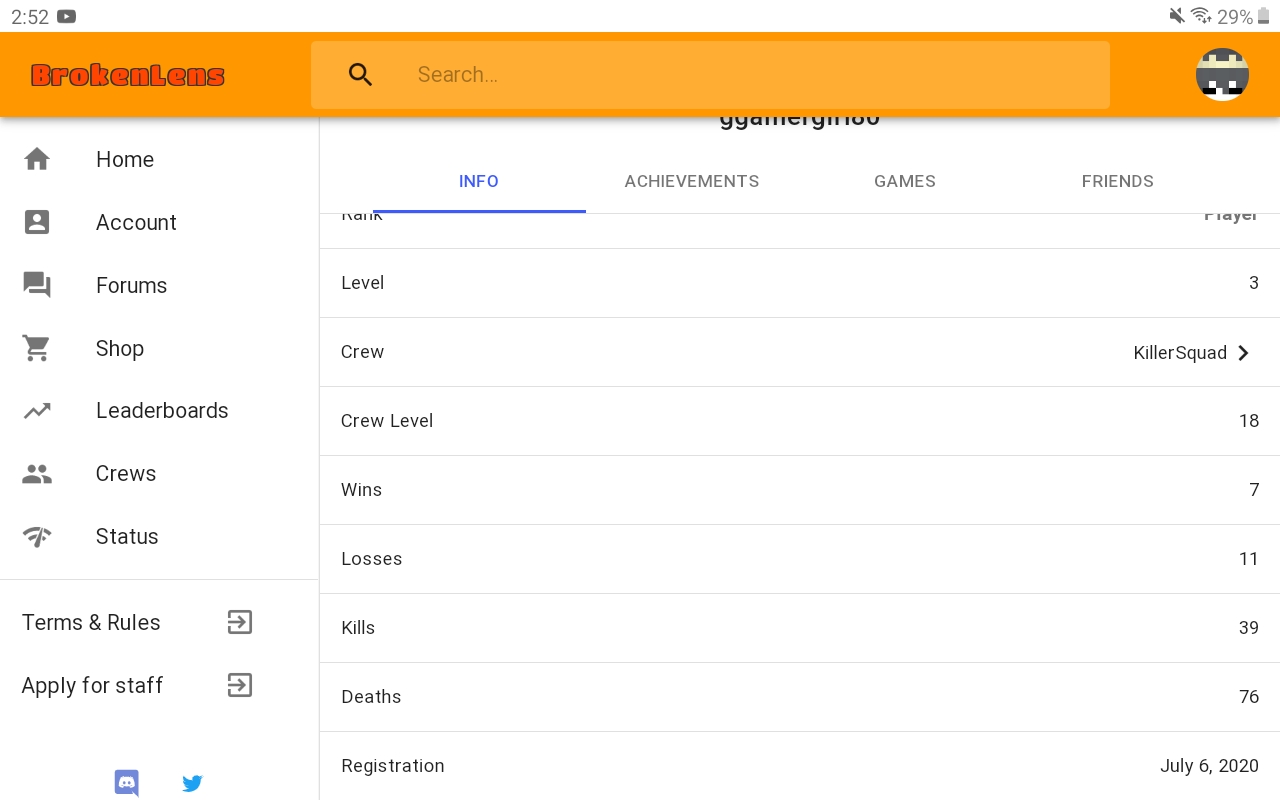Click the date July 6, 2020

click(1209, 766)
